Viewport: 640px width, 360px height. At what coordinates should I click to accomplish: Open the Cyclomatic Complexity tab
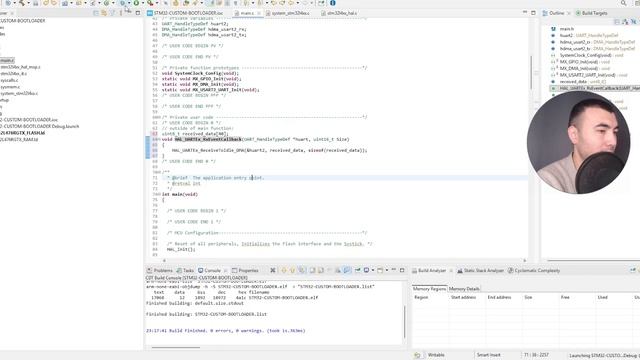coord(534,270)
